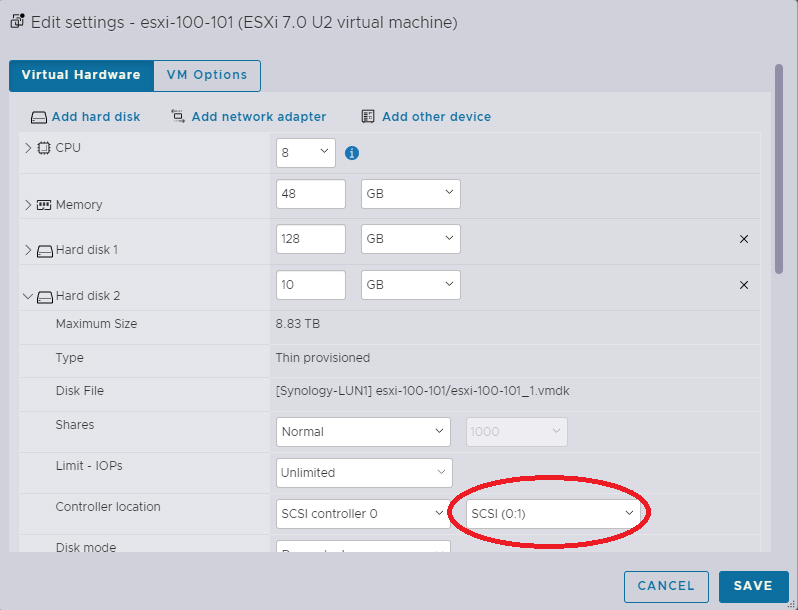Open the SCSI (0:1) location dropdown

(x=553, y=514)
